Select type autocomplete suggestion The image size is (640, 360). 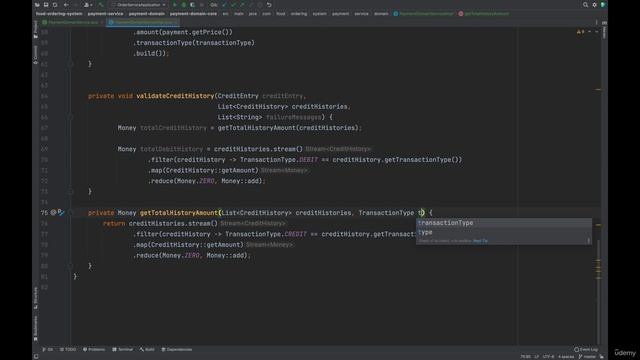(504, 232)
